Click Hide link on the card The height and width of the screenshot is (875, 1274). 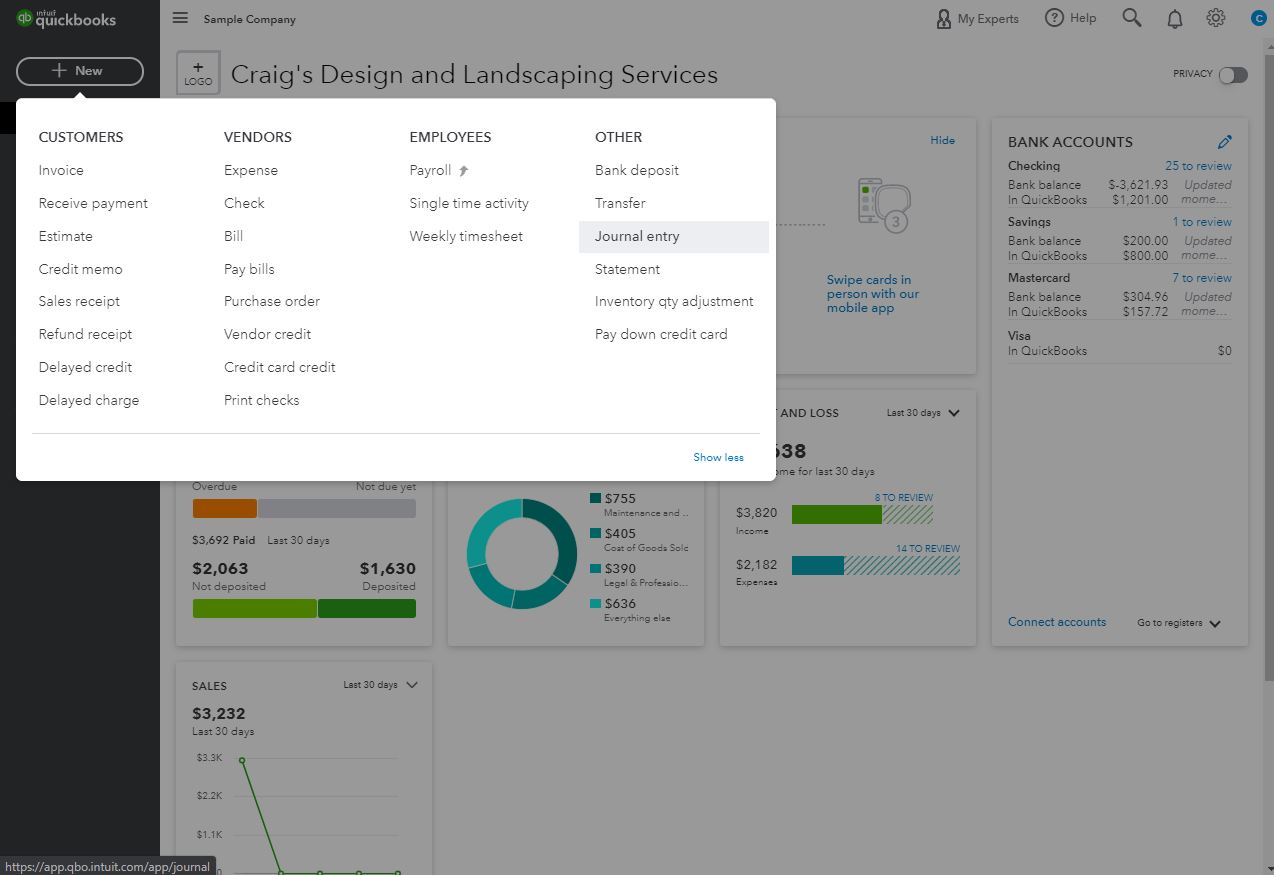coord(943,140)
